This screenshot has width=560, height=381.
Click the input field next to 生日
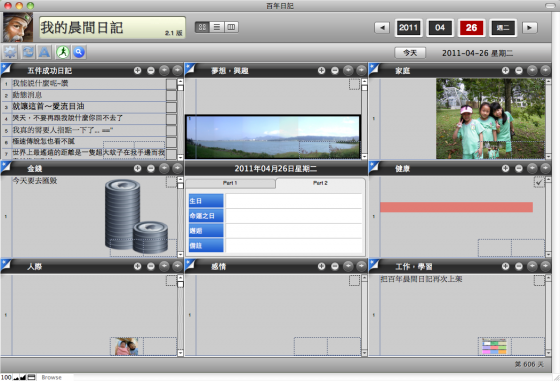[294, 201]
